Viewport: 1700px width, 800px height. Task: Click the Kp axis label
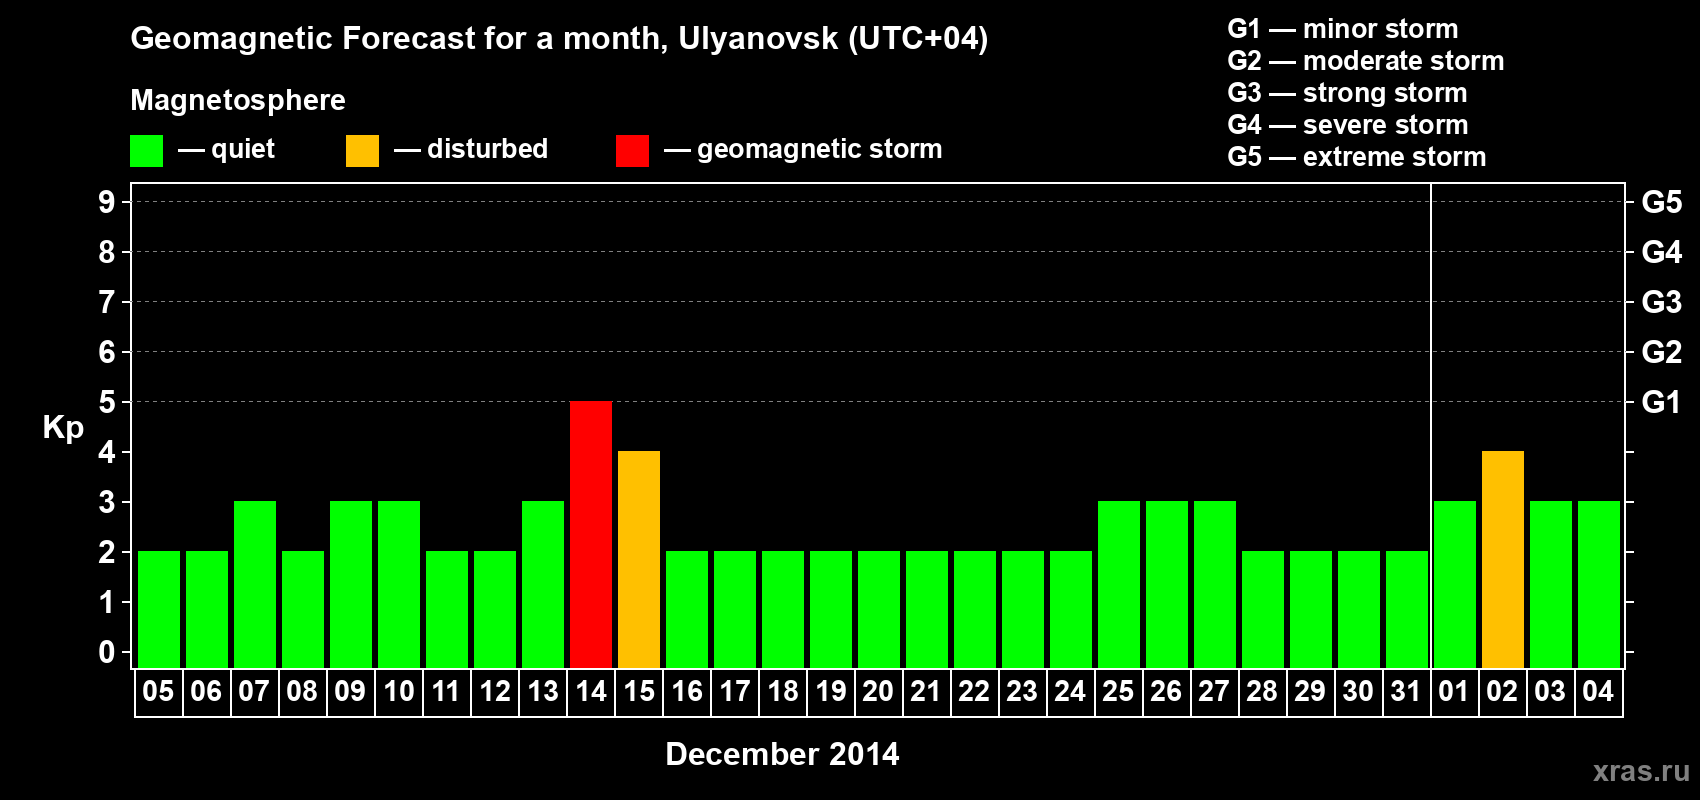pos(63,427)
